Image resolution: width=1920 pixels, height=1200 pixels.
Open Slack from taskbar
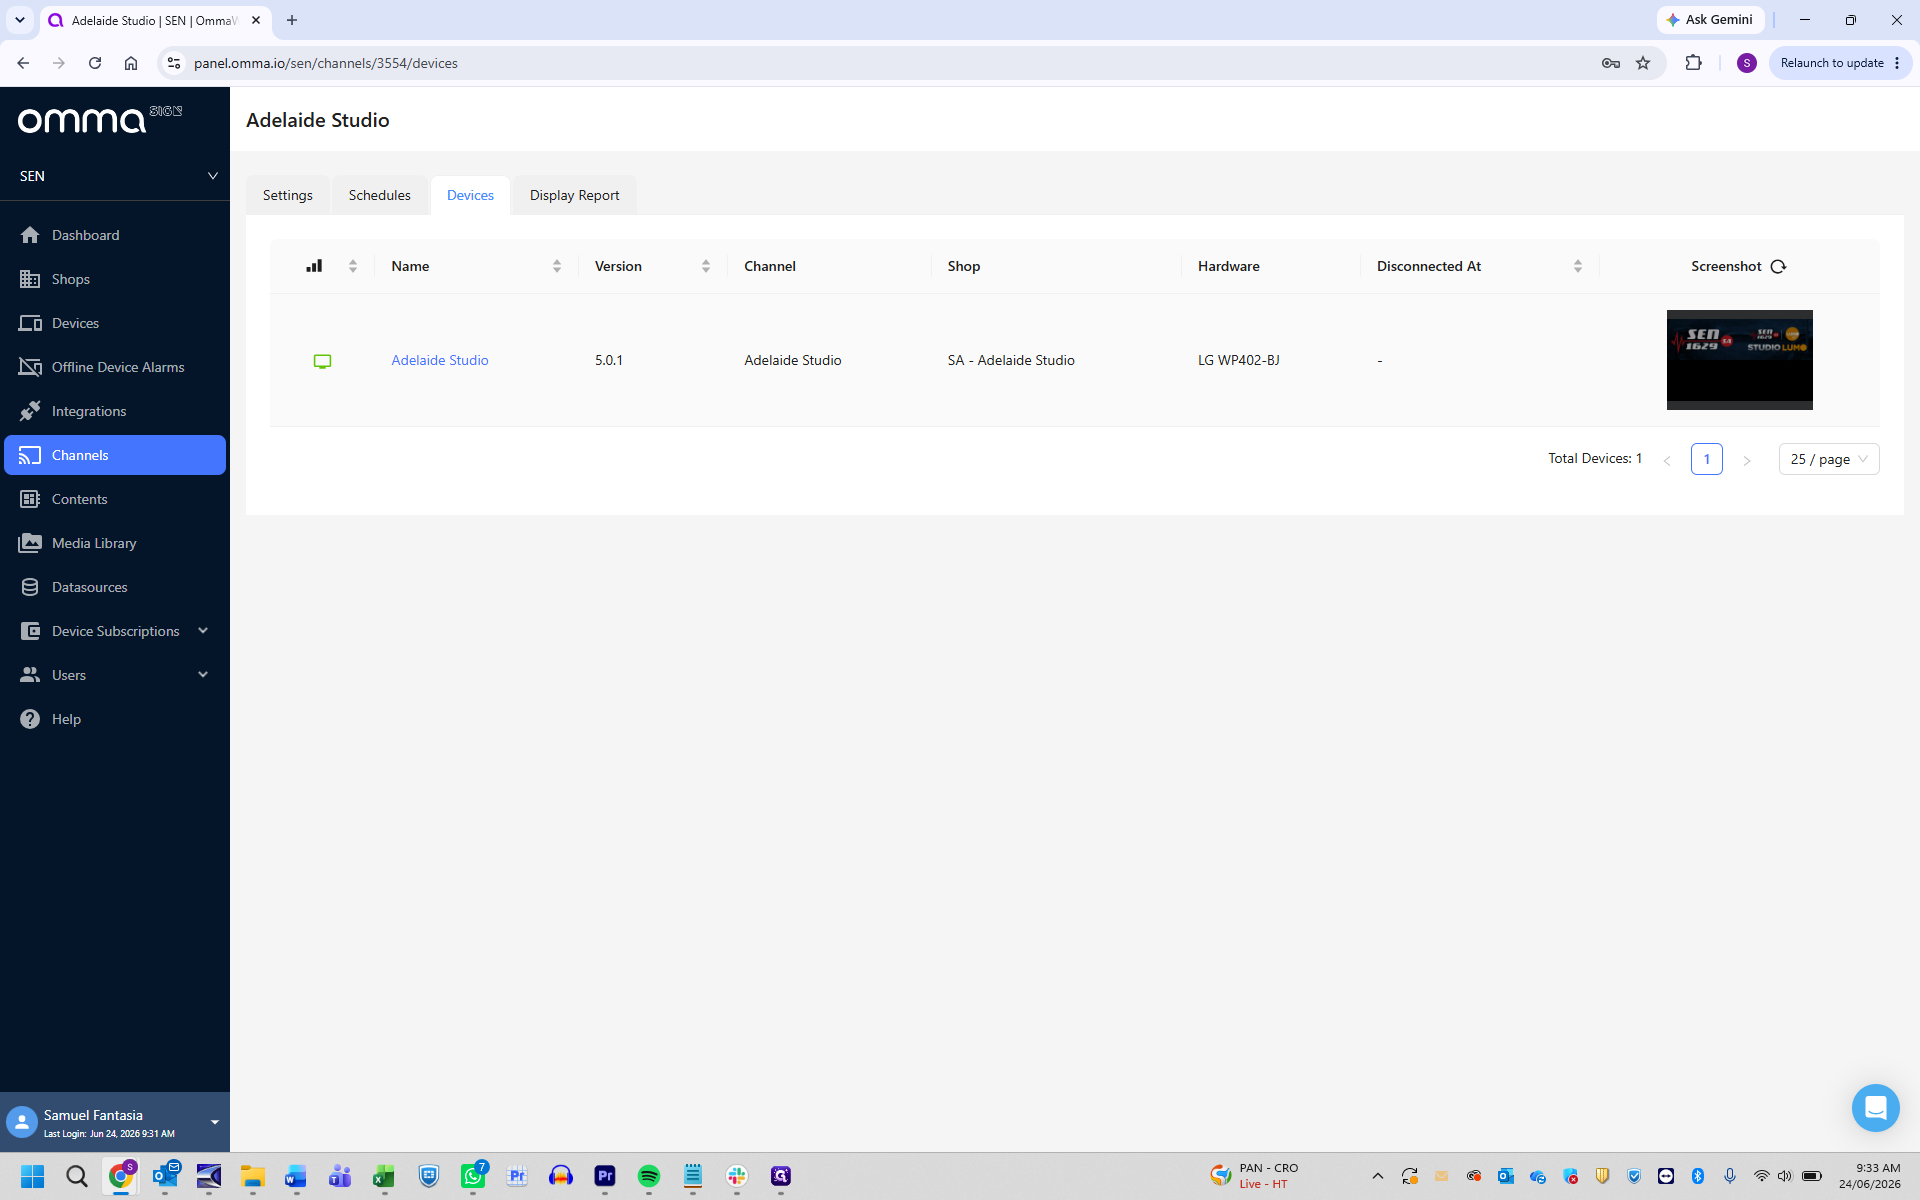click(x=737, y=1176)
